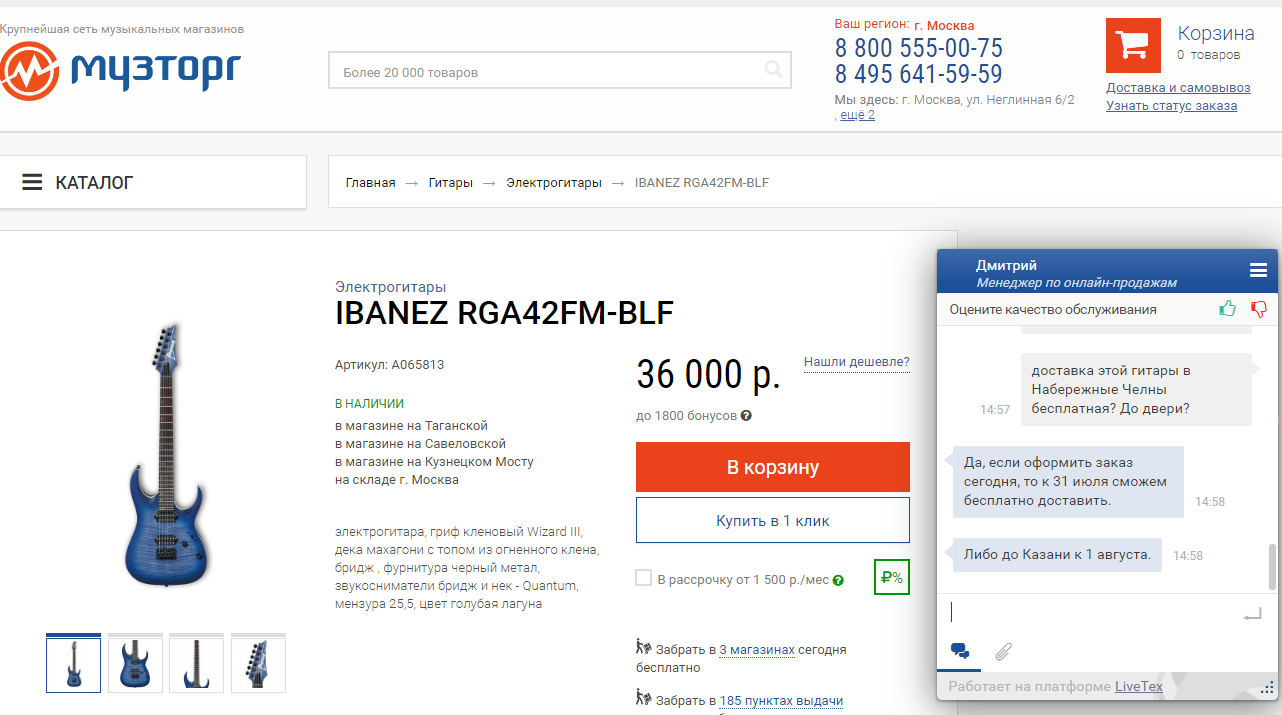
Task: Click into the chat message input
Action: point(1090,613)
